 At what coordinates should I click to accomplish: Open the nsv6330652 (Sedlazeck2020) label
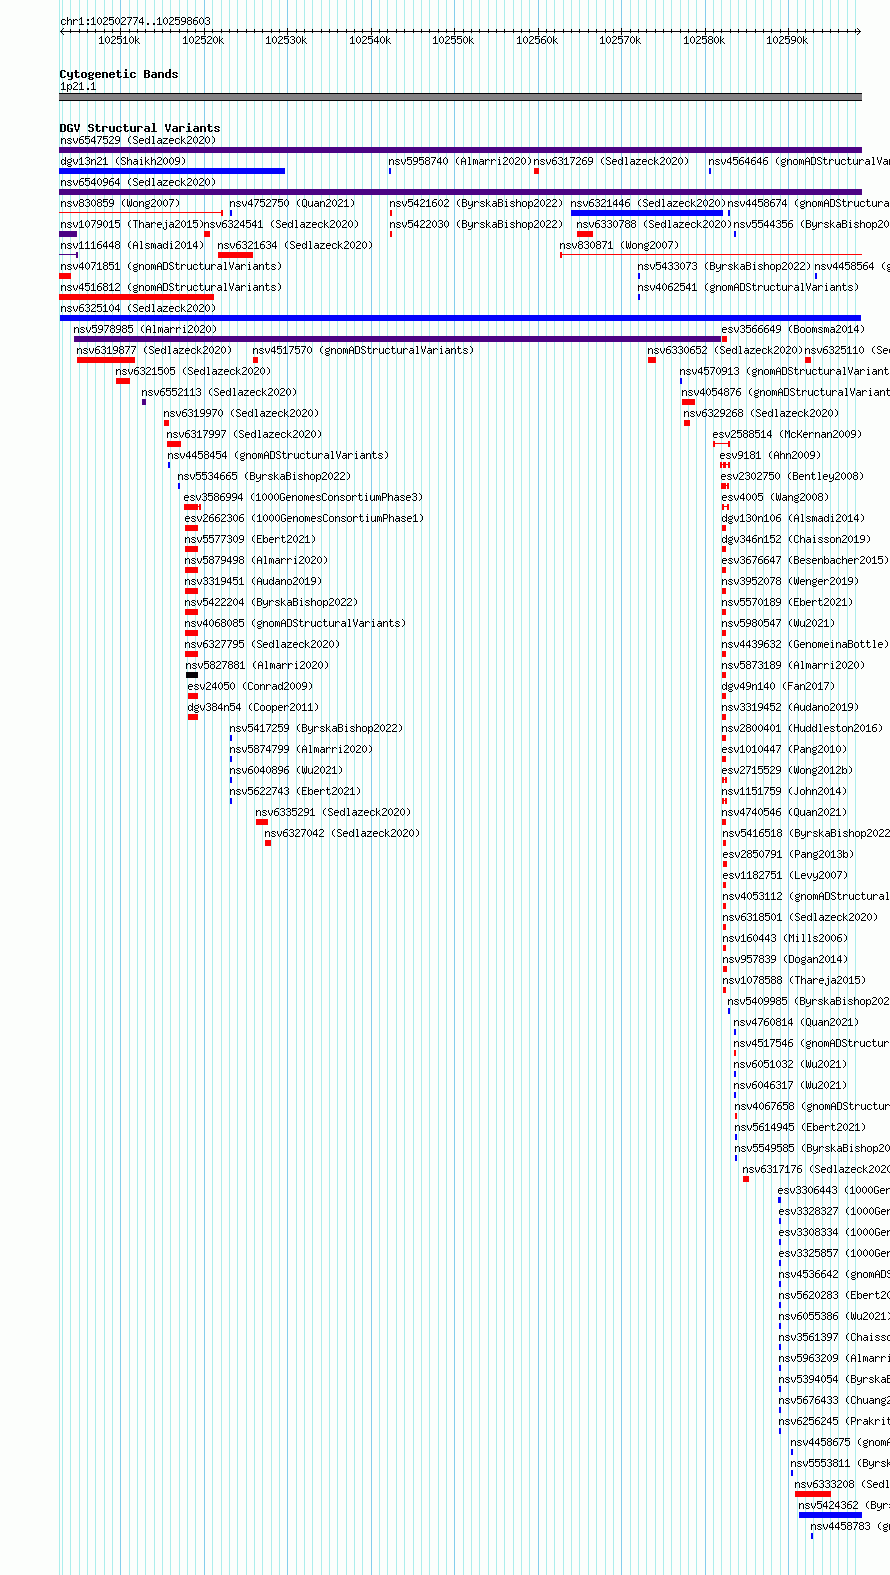pyautogui.click(x=725, y=350)
